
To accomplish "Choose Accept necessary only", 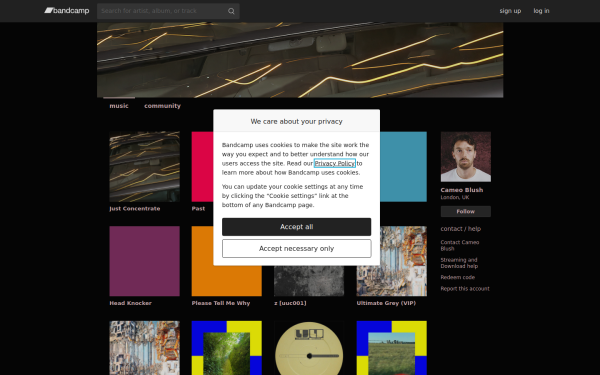I will point(297,249).
